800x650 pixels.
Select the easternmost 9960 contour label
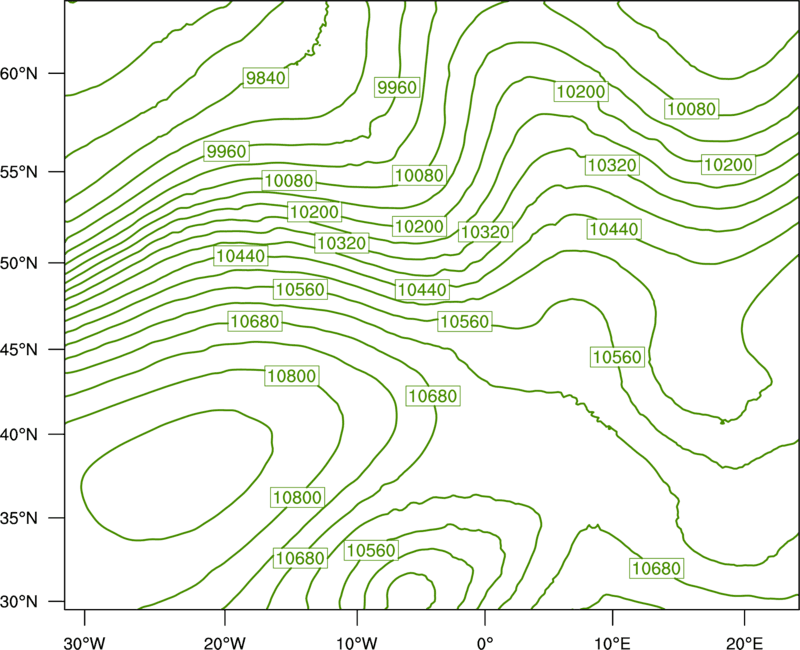[397, 88]
